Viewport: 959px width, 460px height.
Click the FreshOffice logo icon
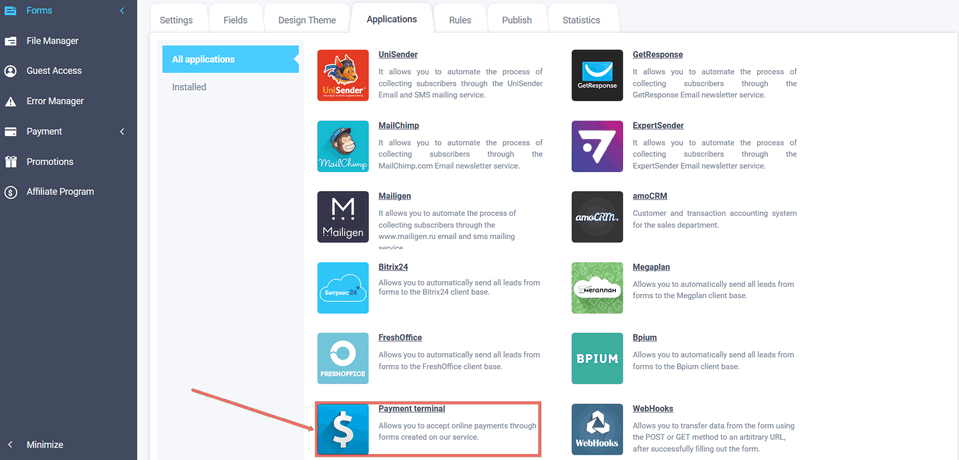pyautogui.click(x=343, y=358)
